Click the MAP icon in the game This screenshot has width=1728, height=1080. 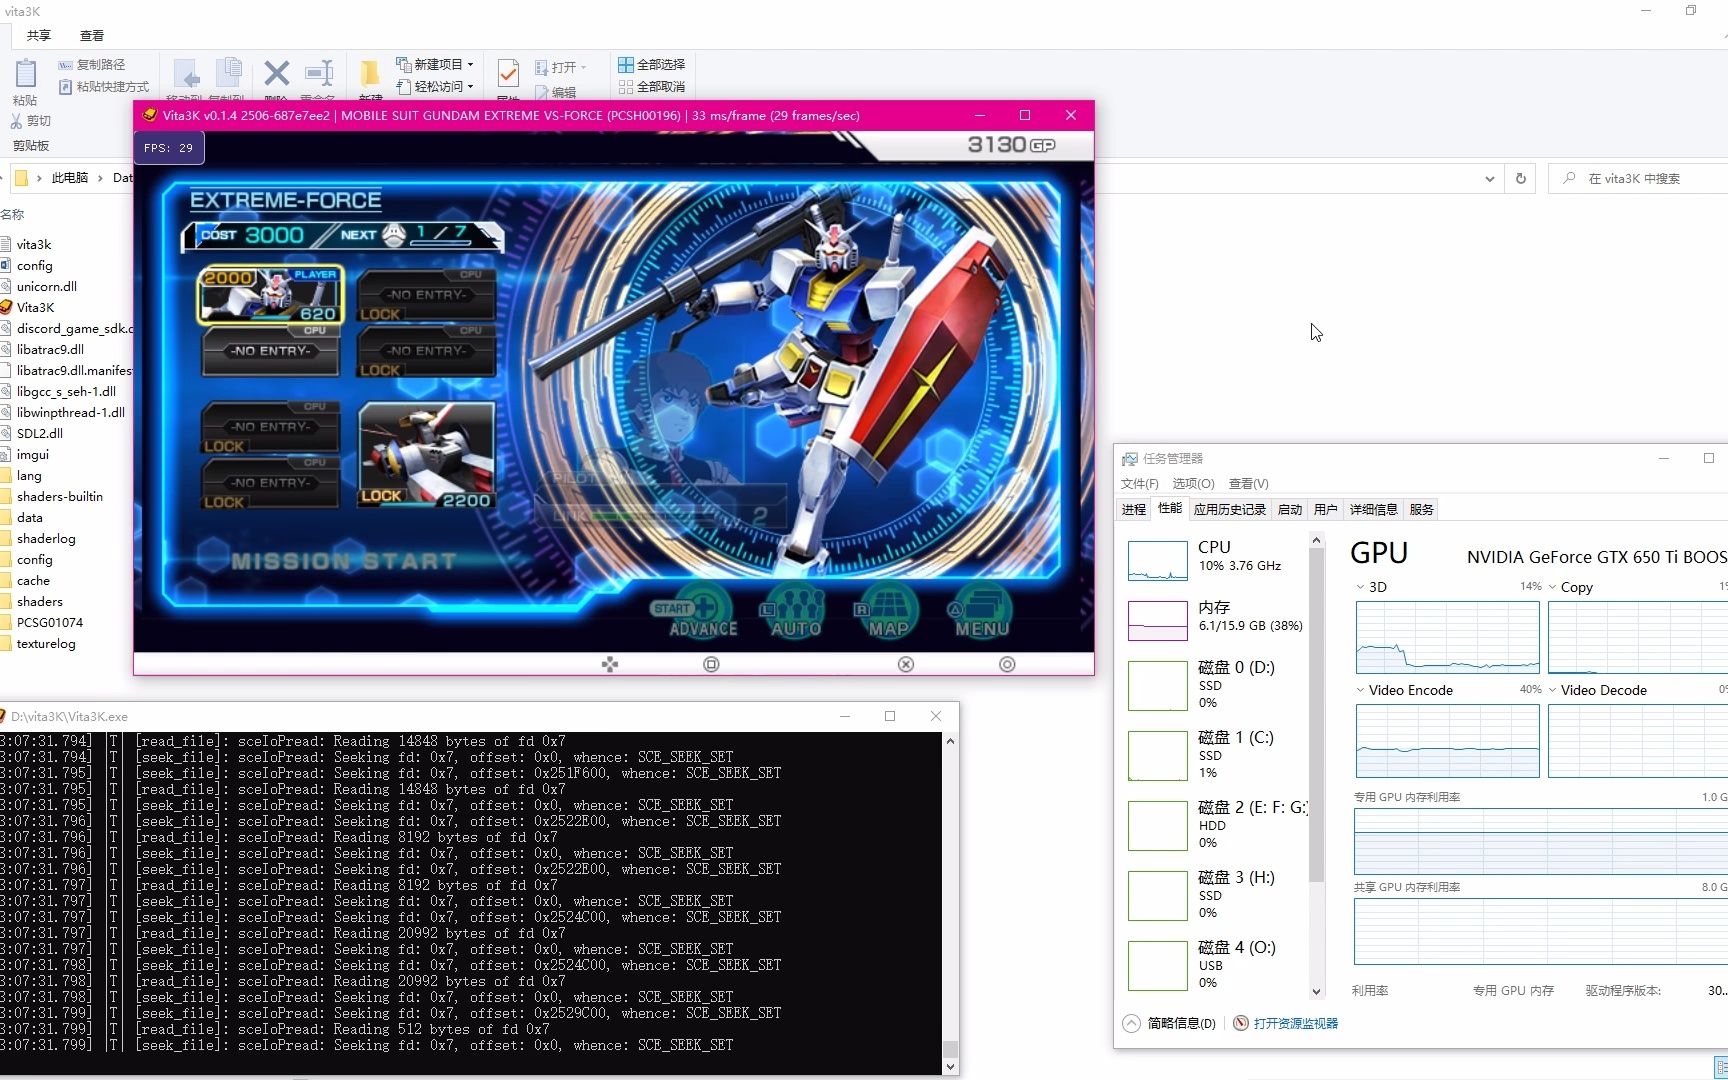[x=888, y=612]
